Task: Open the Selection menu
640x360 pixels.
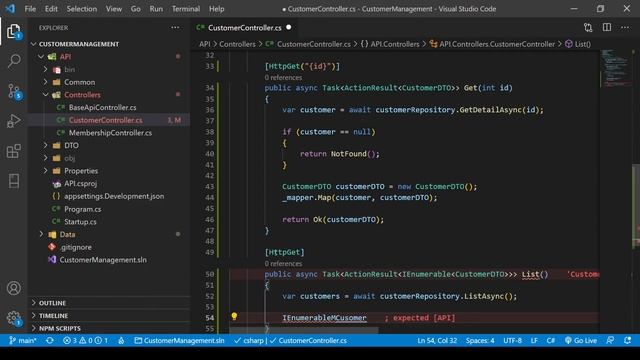Action: click(82, 9)
